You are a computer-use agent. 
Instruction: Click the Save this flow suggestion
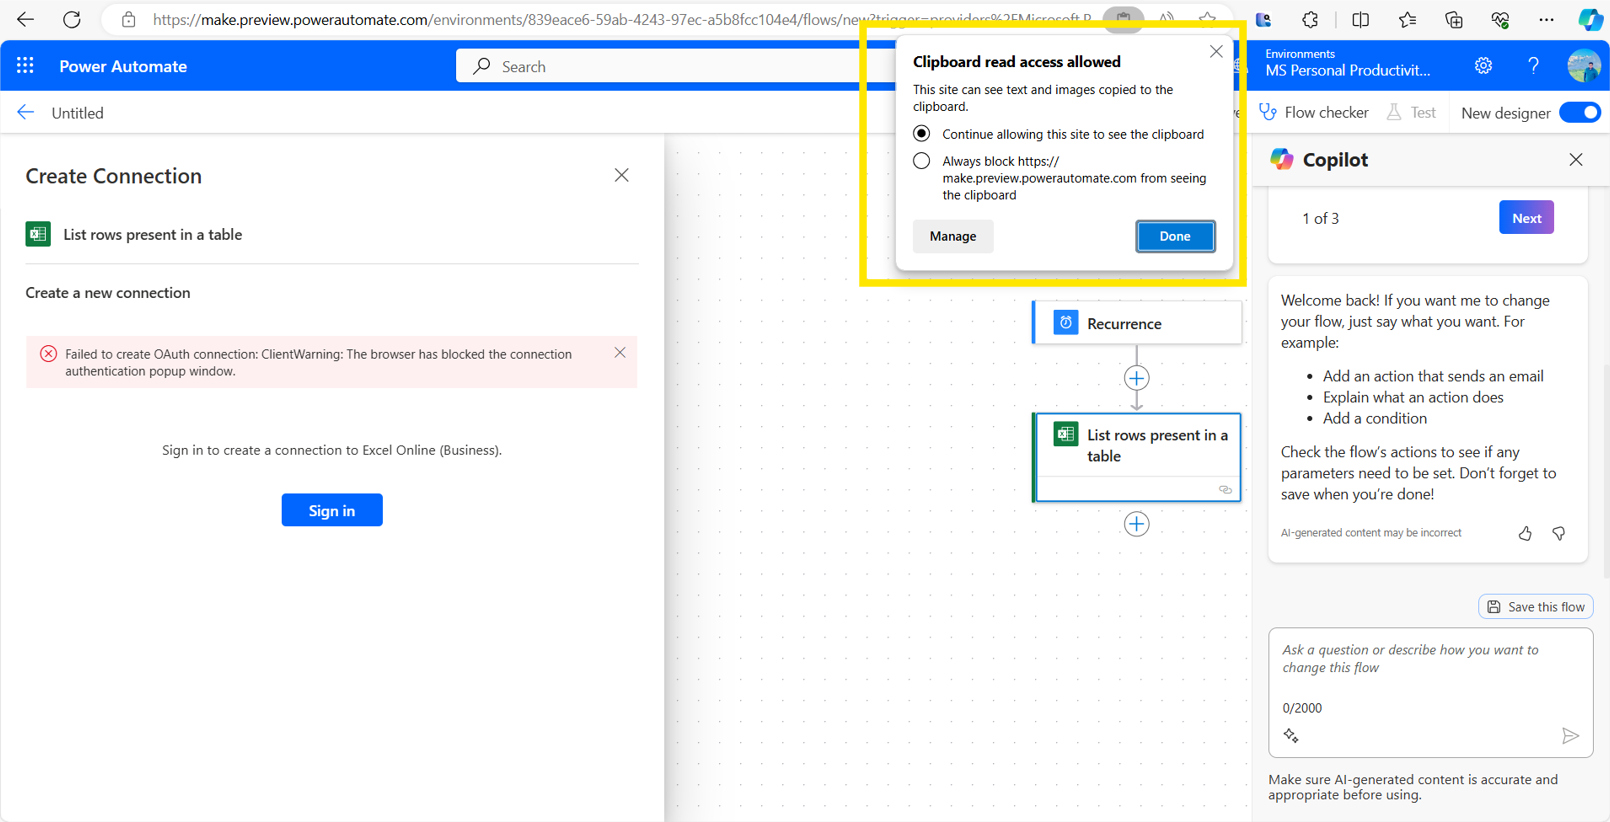pos(1536,607)
